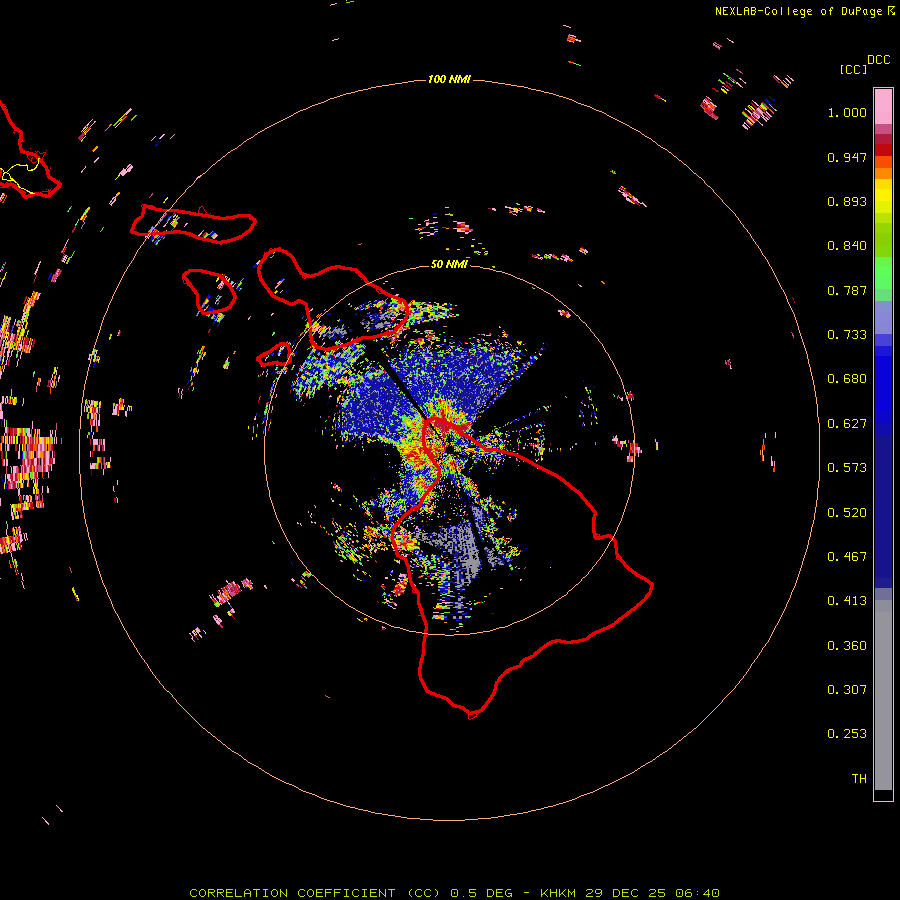Pick the pink color bar segment beside 1.000

(883, 107)
